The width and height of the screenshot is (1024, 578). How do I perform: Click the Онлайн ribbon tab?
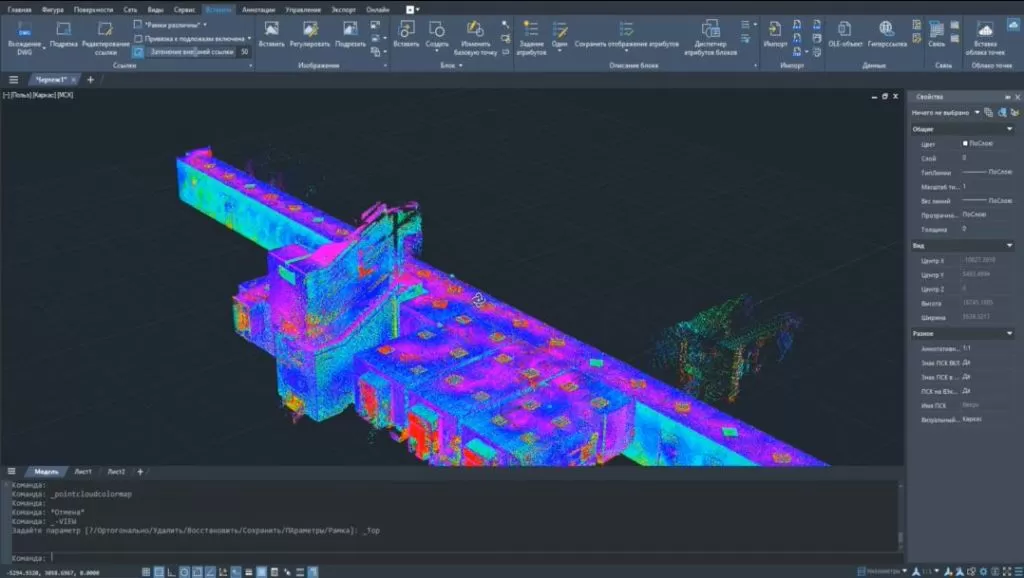tap(377, 10)
